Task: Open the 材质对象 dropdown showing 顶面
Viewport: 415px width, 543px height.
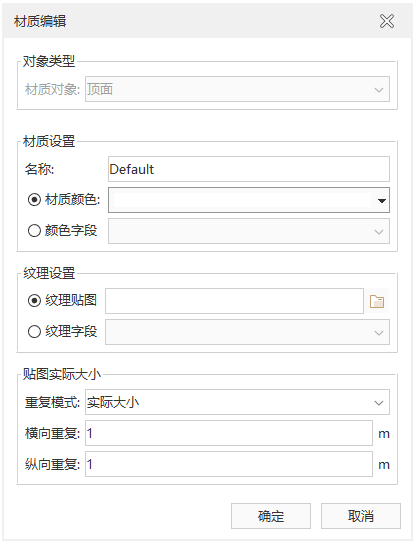Action: pos(237,89)
